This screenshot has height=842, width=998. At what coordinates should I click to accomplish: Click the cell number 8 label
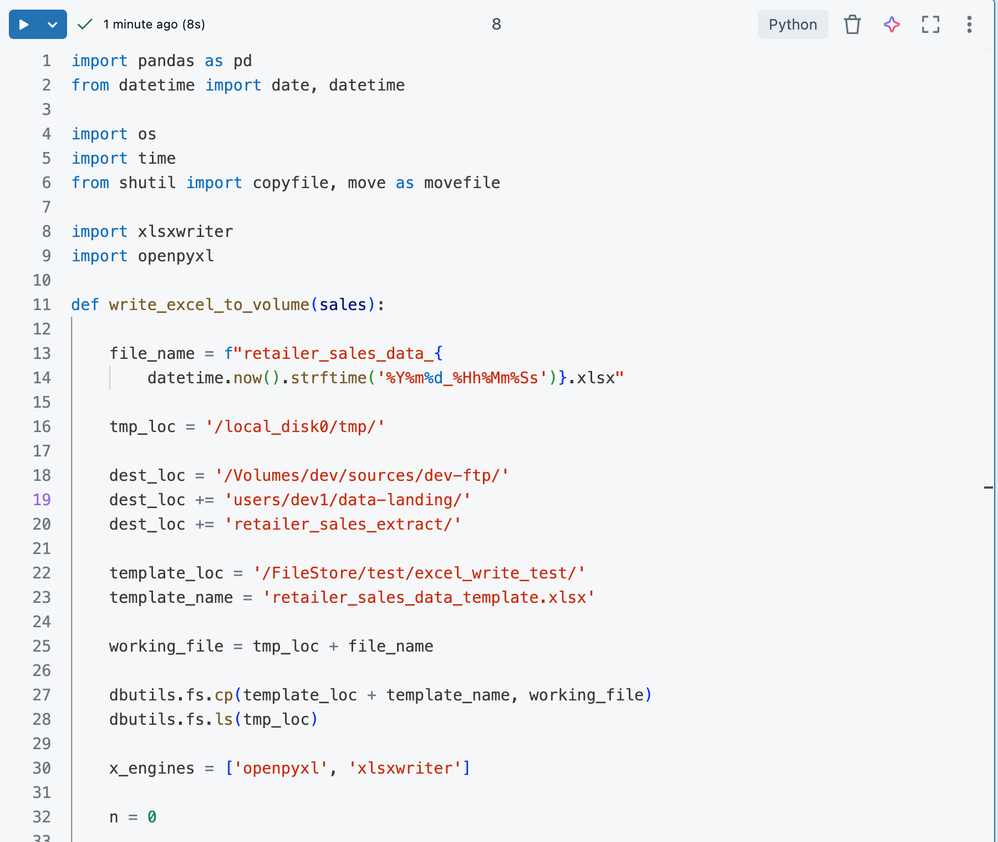pyautogui.click(x=496, y=24)
